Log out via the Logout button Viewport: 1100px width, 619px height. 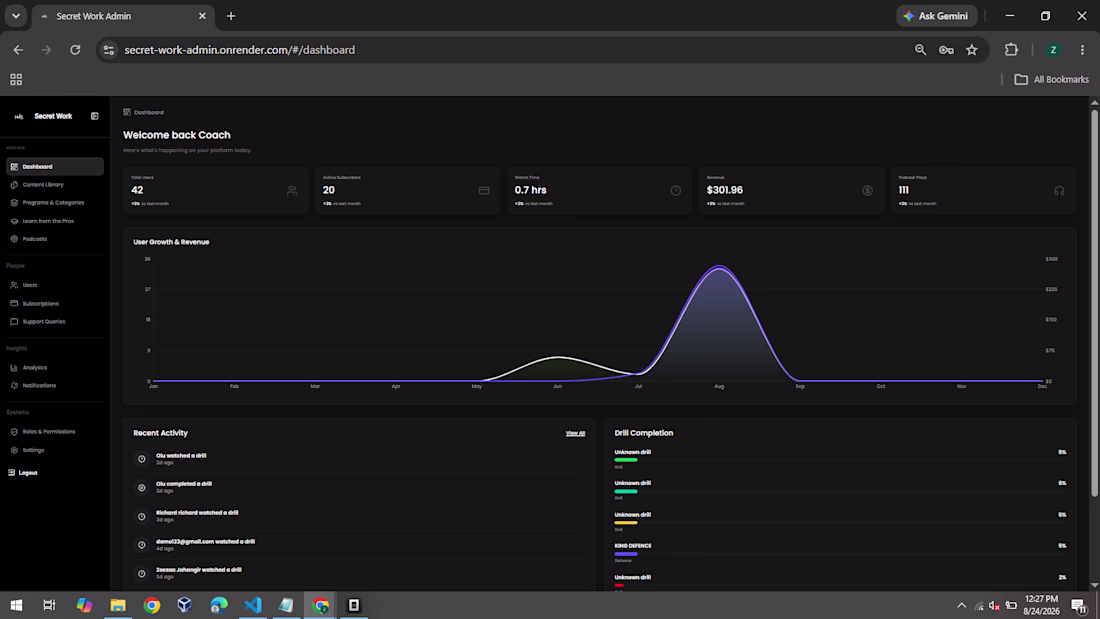click(x=23, y=473)
